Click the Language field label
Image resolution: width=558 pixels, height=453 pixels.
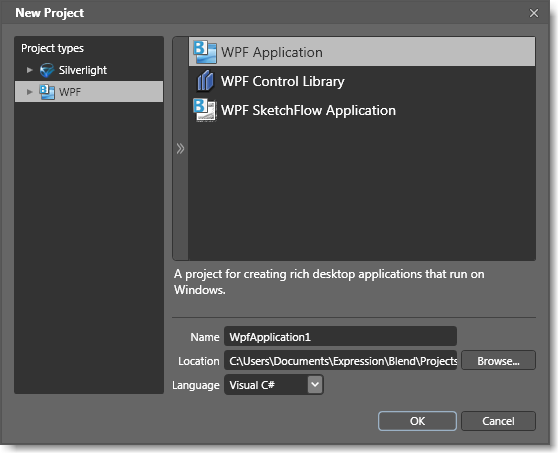(x=196, y=385)
